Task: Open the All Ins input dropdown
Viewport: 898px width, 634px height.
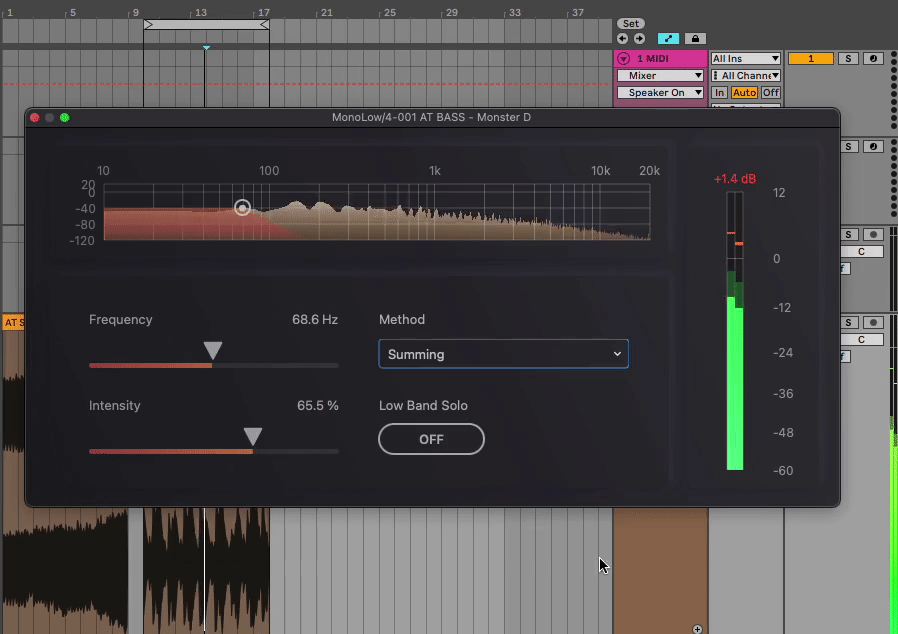Action: click(x=746, y=58)
